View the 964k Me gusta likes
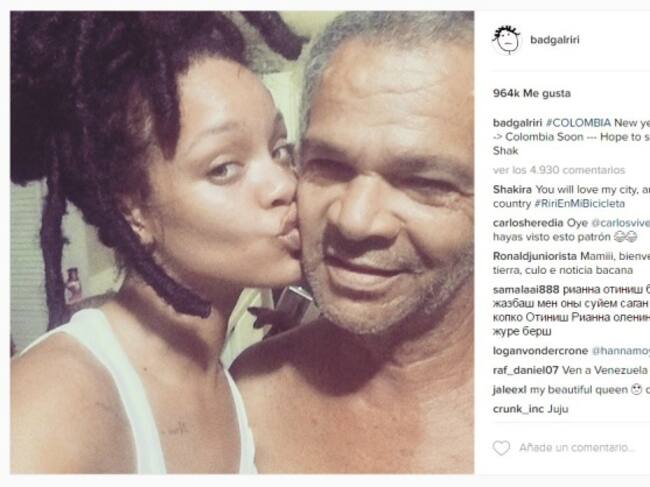Image resolution: width=650 pixels, height=487 pixels. pyautogui.click(x=532, y=93)
